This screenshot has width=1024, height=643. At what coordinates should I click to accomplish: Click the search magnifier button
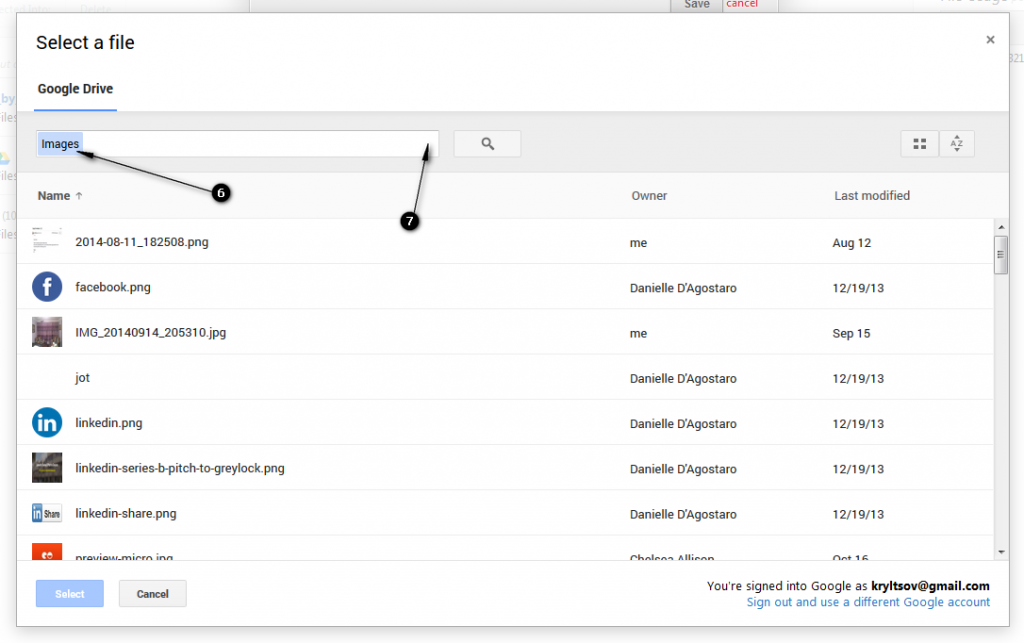(x=487, y=143)
